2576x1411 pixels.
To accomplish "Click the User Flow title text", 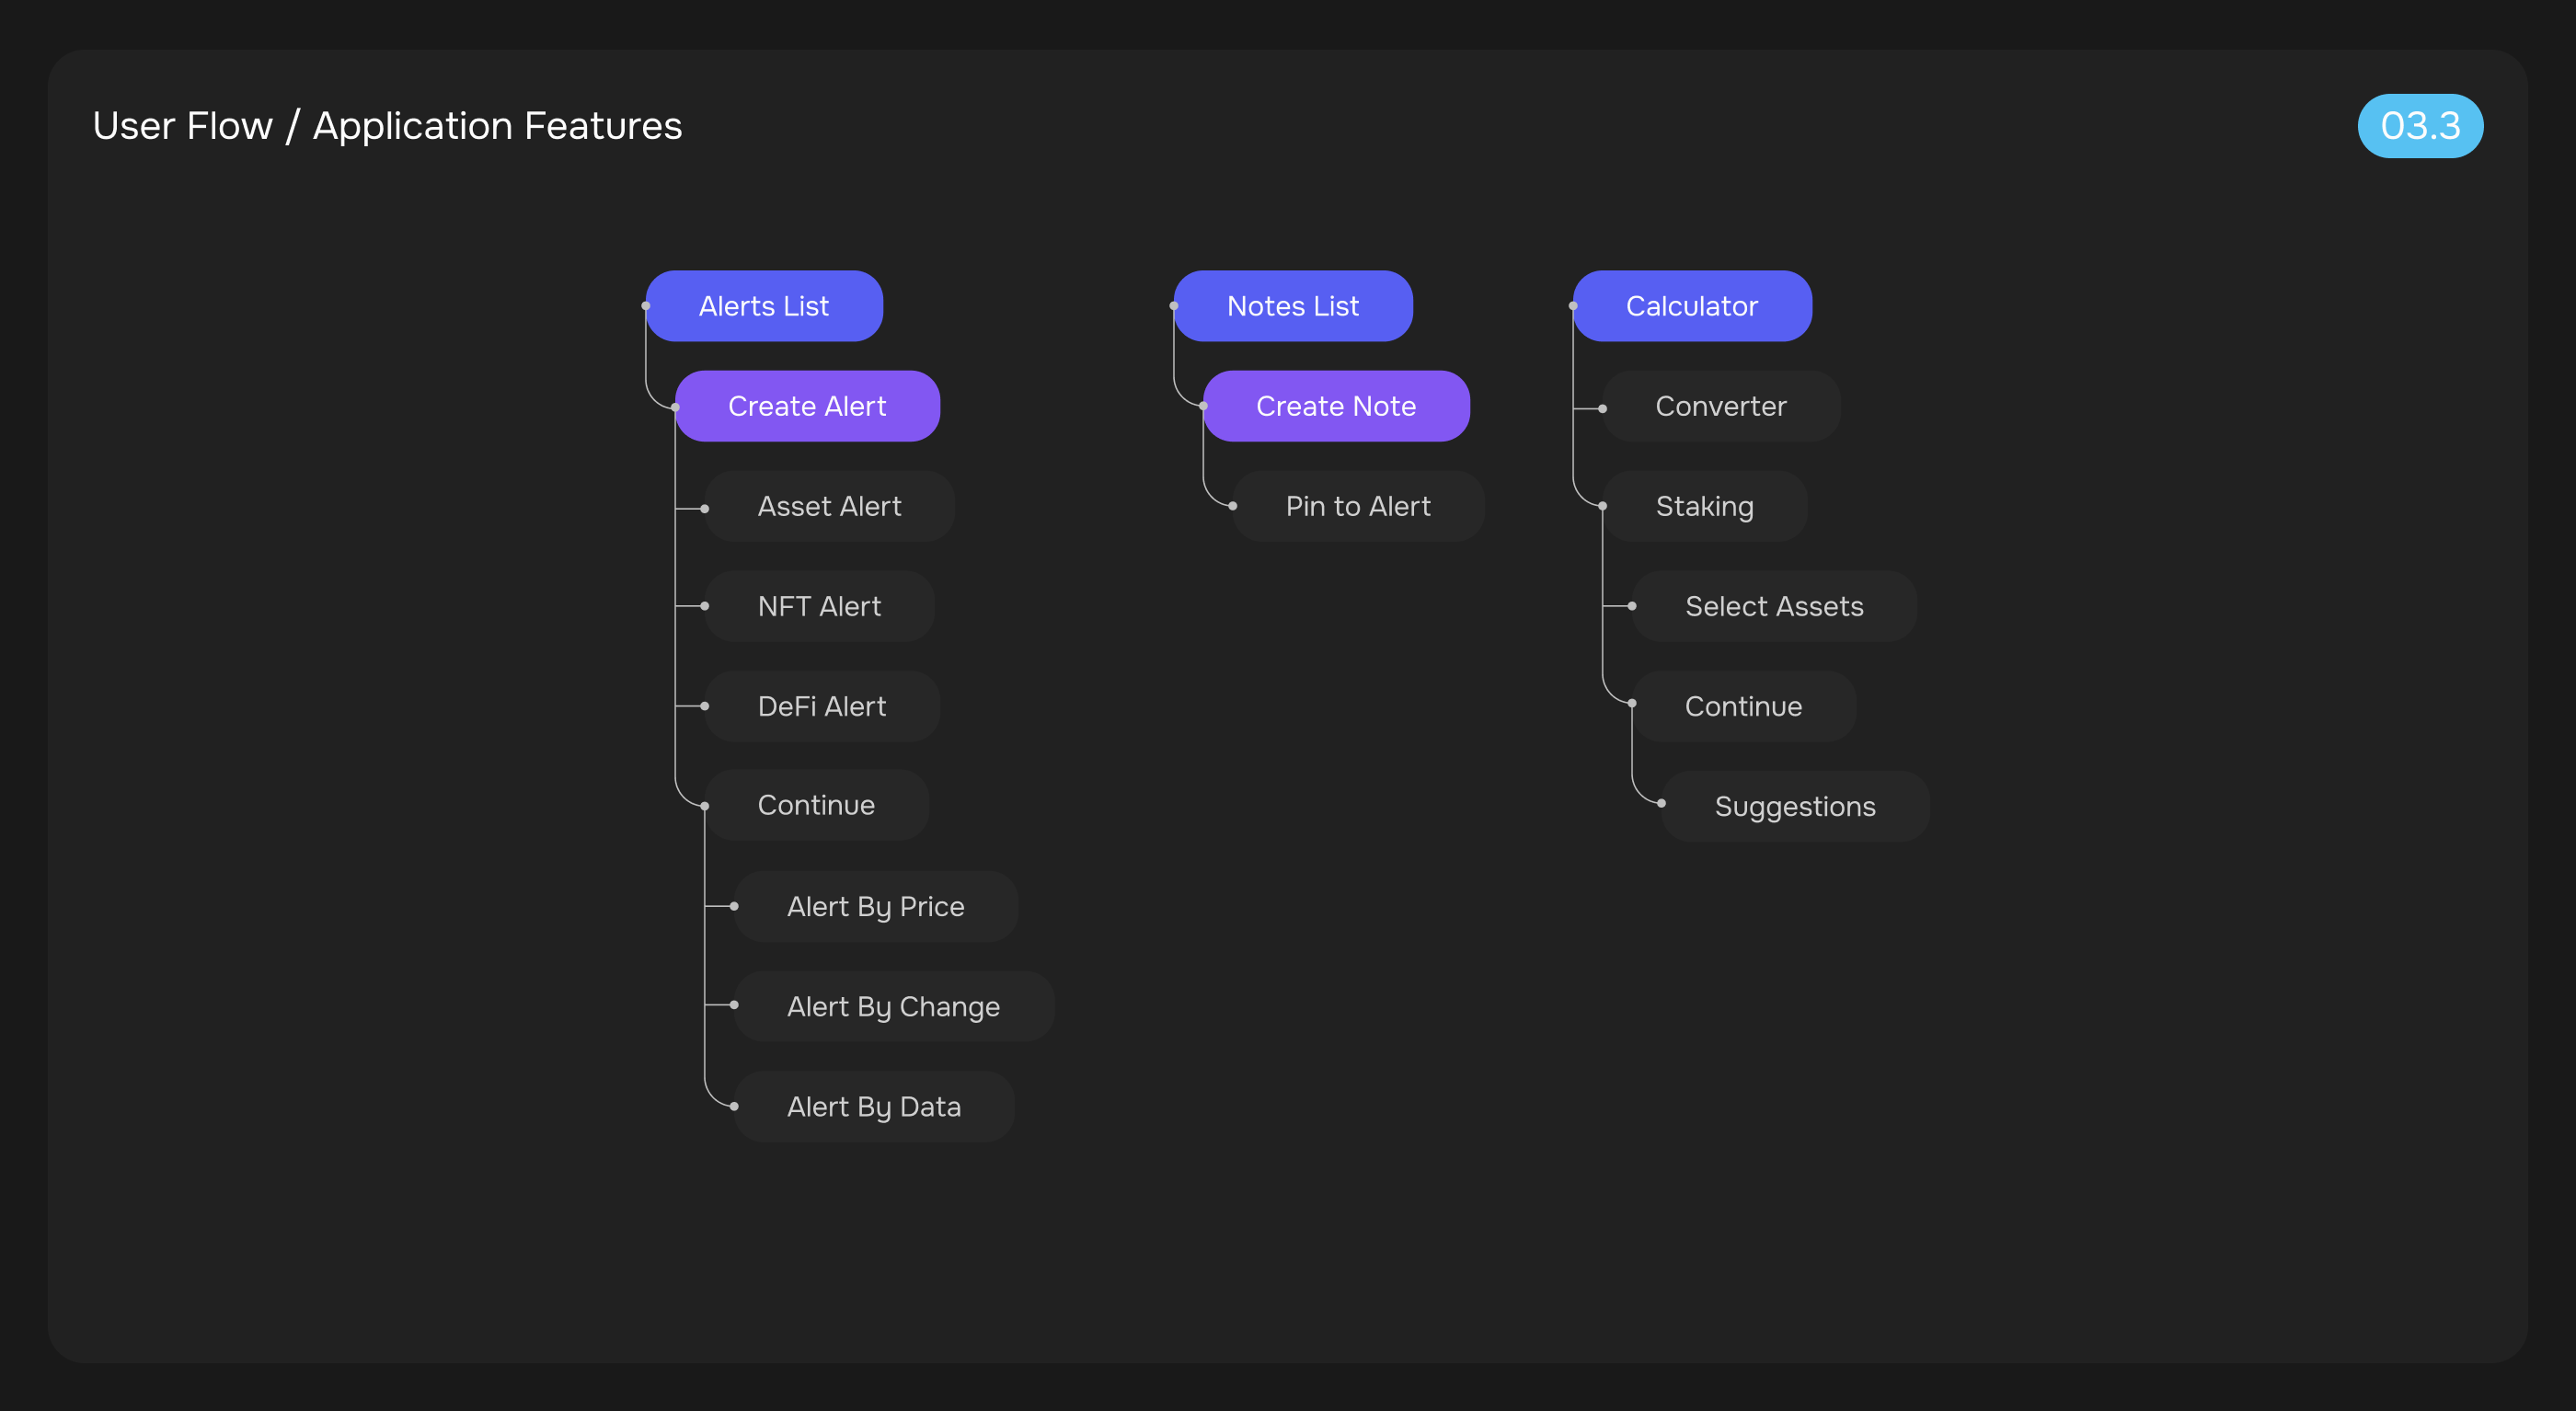I will (x=386, y=126).
